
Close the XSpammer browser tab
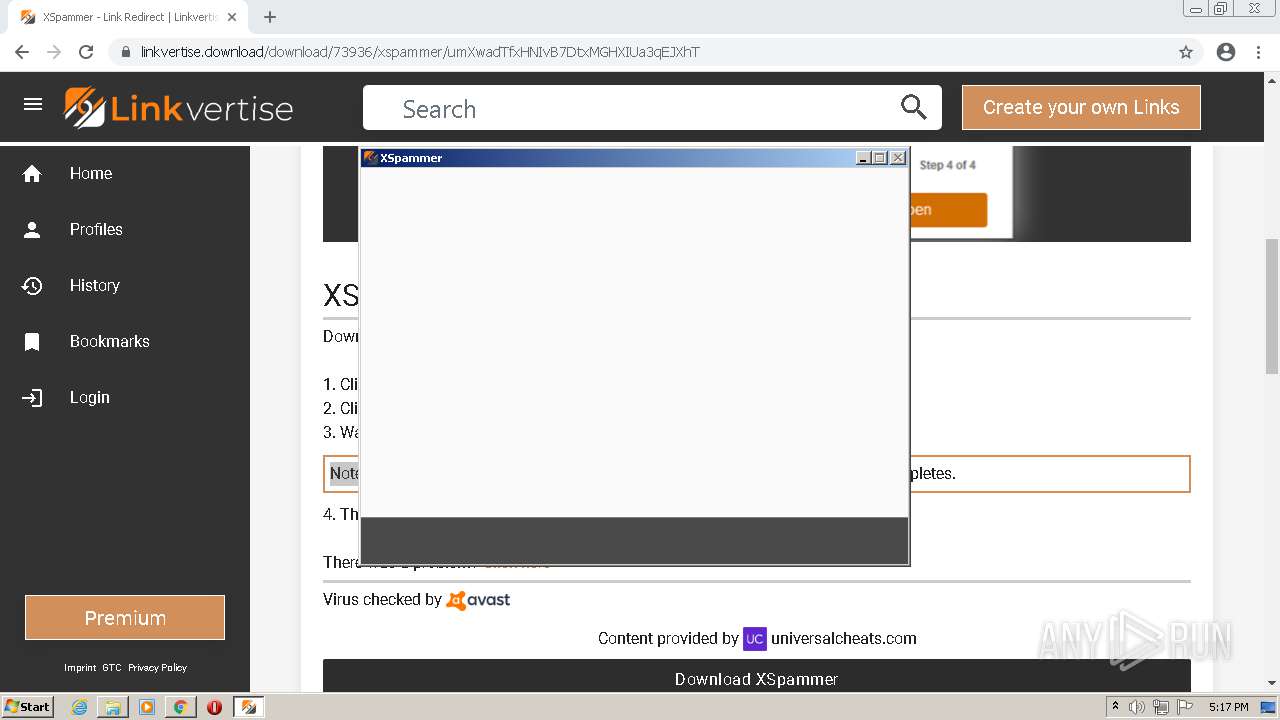[x=232, y=17]
